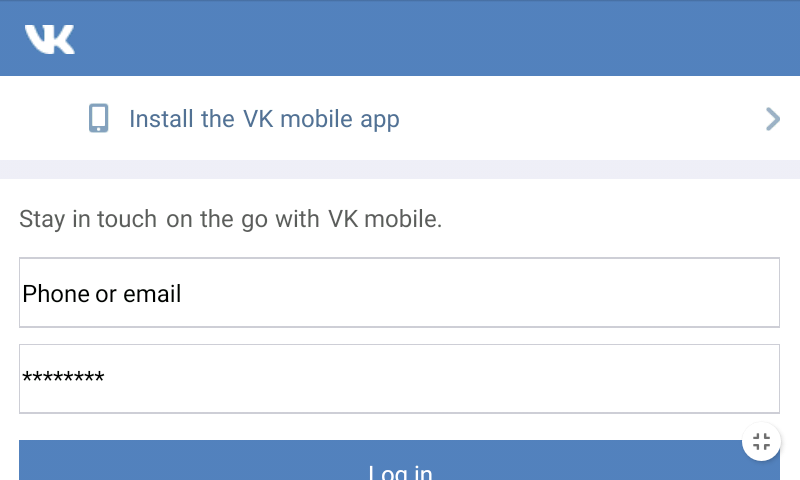Screen dimensions: 800x480
Task: Focus the Phone or email field
Action: click(399, 293)
